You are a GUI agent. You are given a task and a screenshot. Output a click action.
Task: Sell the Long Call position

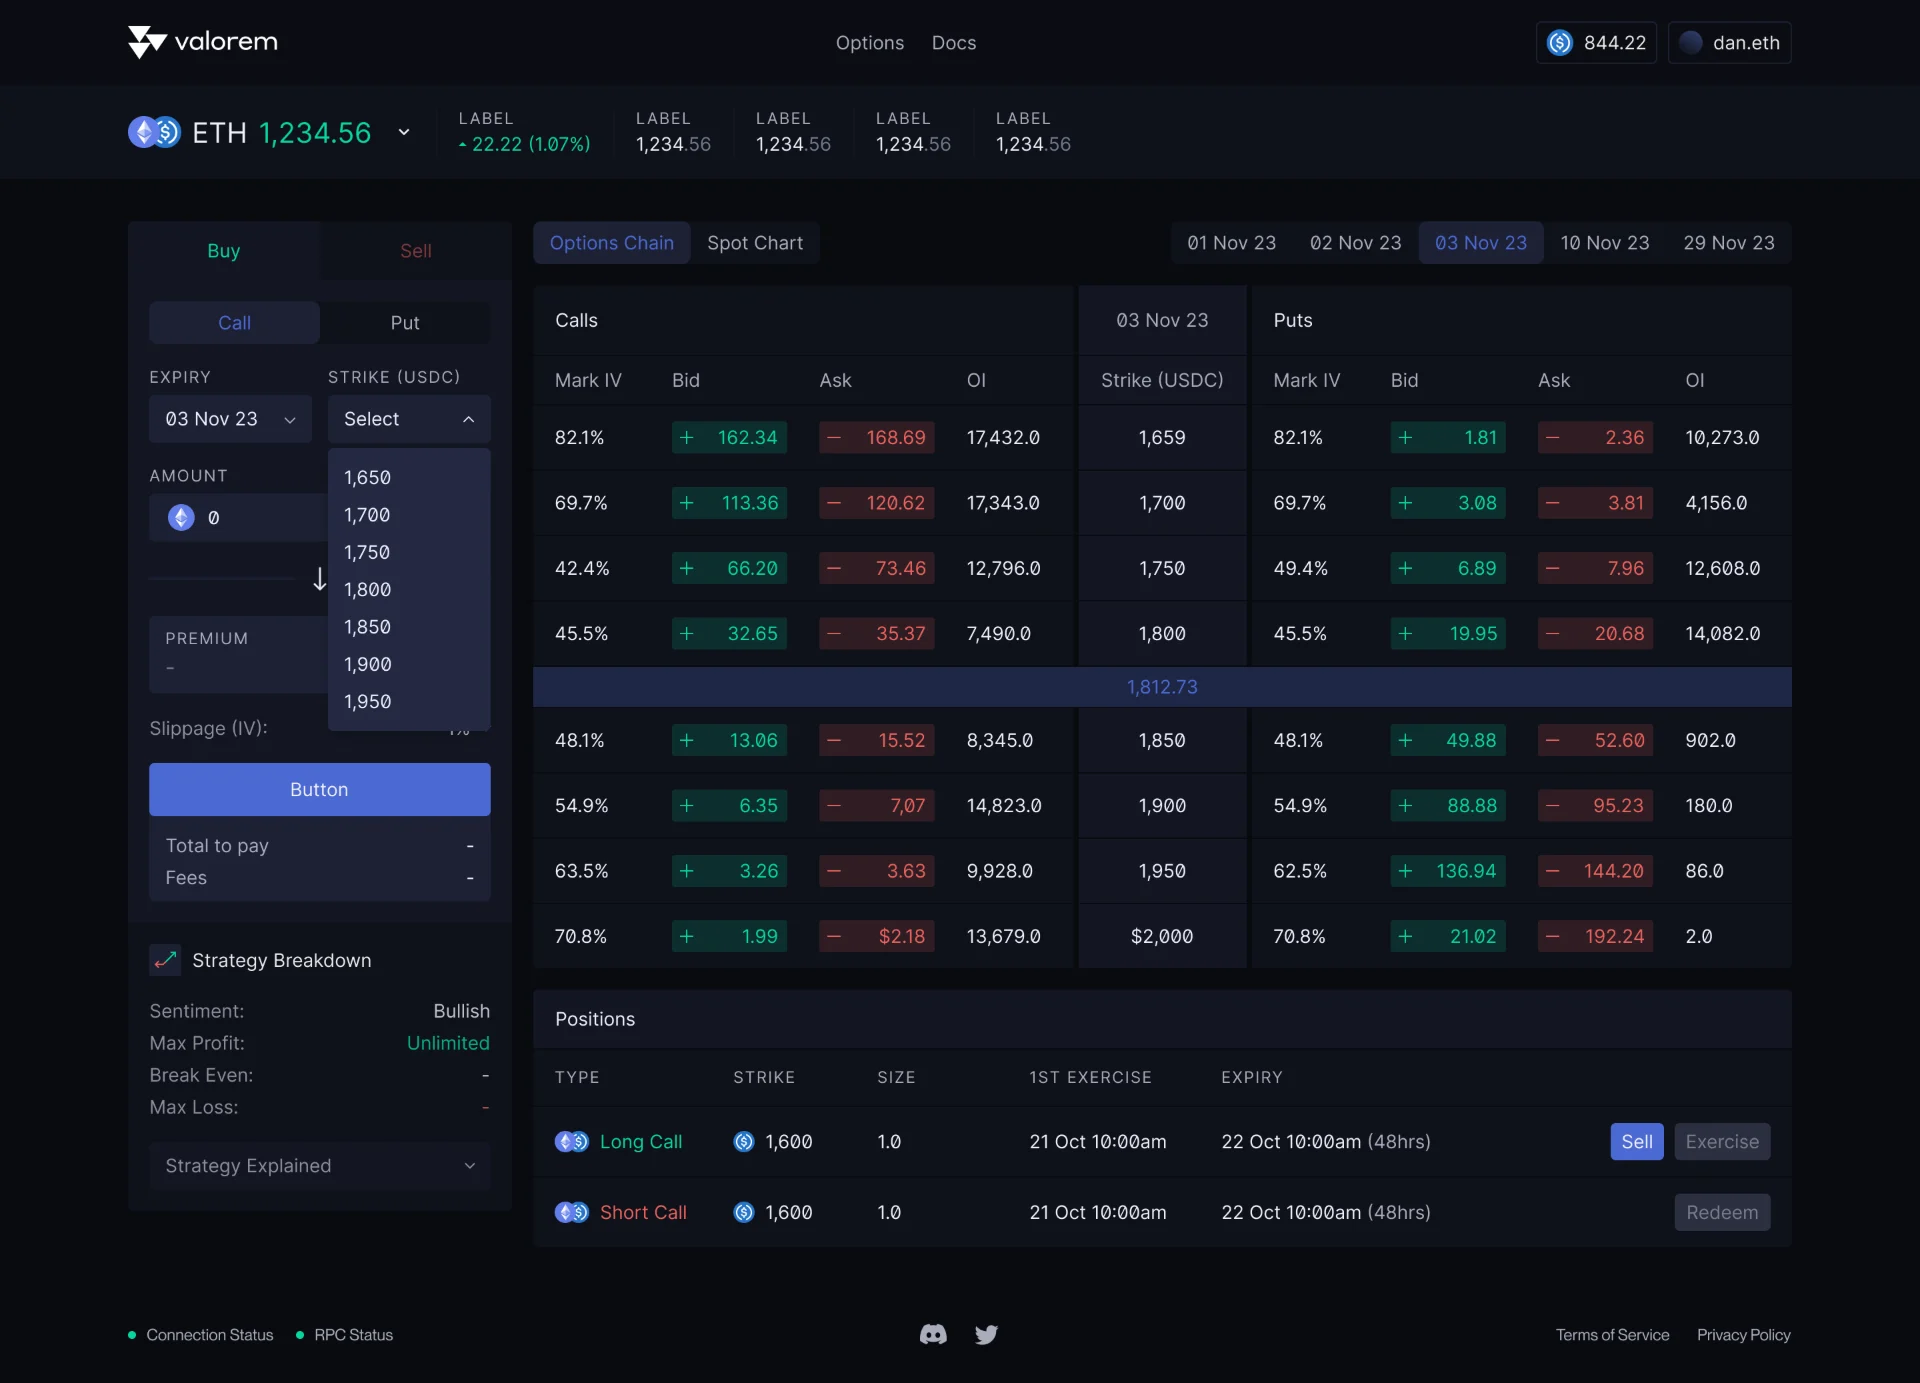pos(1636,1141)
